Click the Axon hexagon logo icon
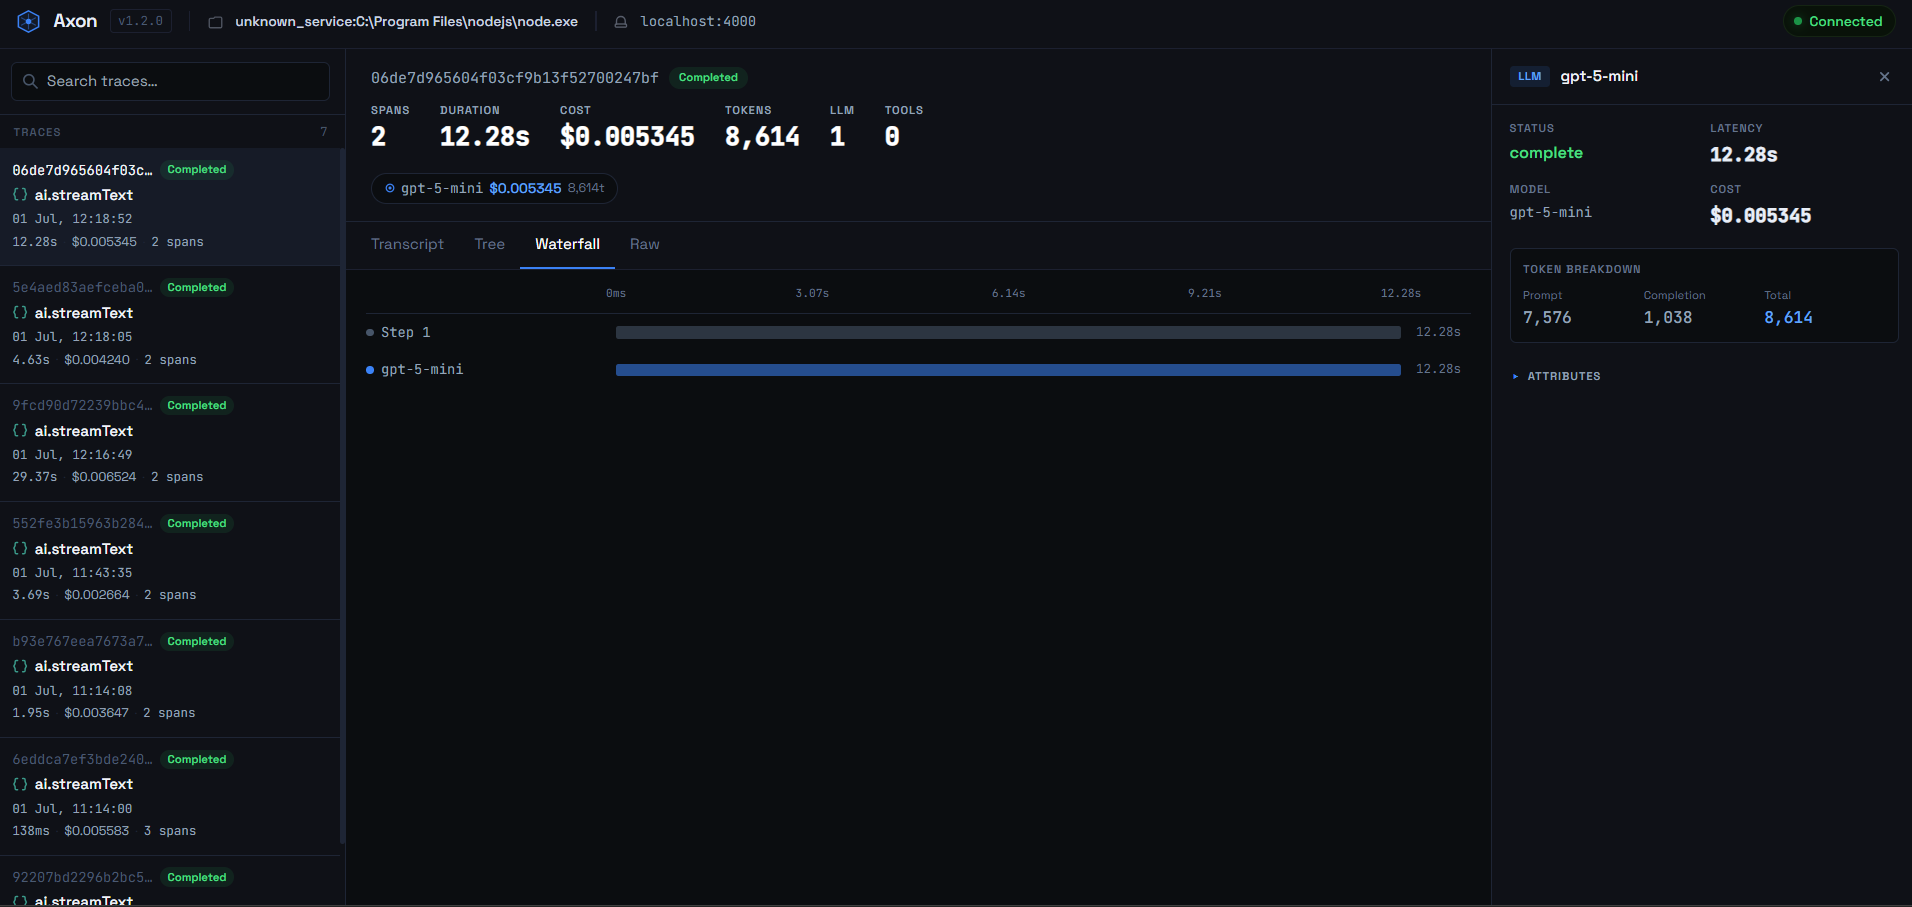The height and width of the screenshot is (907, 1912). tap(28, 21)
